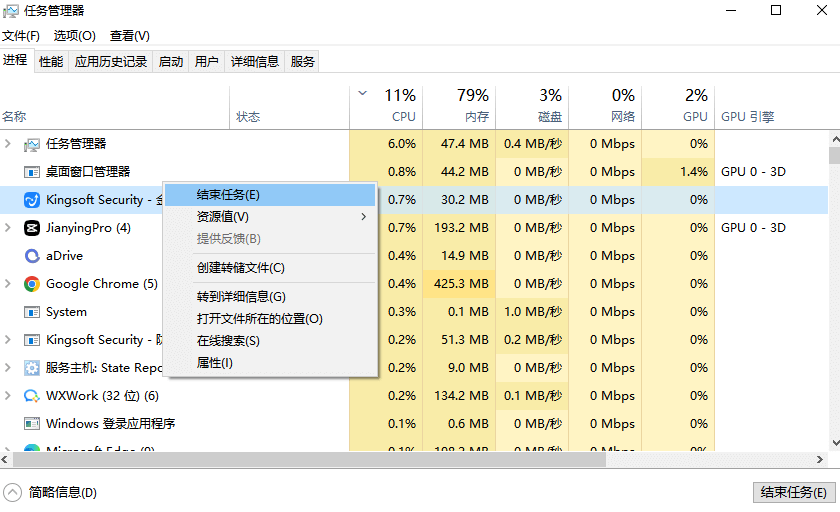Click the horizontal scrollbar thumb
Screen dimensions: 840x512
(x=310, y=460)
